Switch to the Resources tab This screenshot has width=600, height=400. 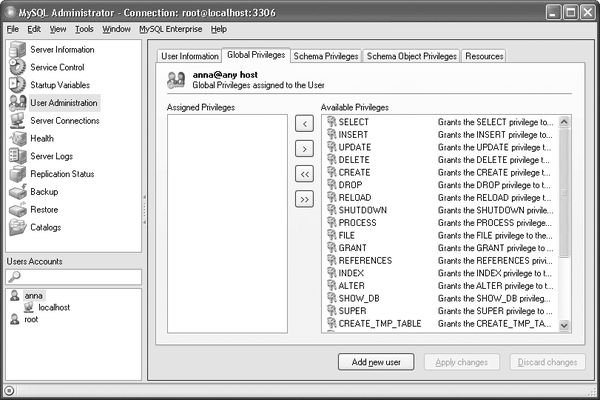pos(484,56)
